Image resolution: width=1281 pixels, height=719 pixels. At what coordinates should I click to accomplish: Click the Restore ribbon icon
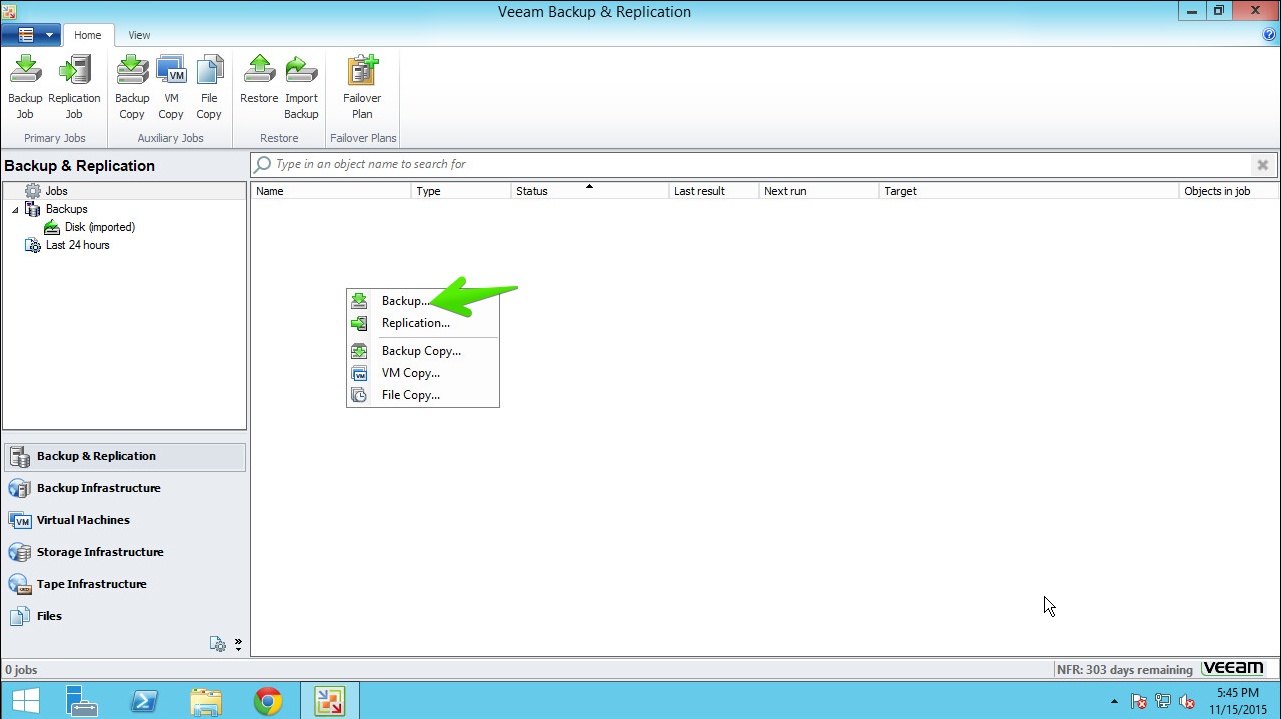pos(259,80)
